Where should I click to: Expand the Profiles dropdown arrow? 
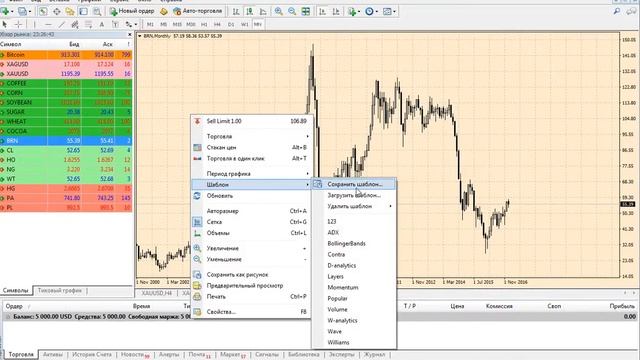30,11
